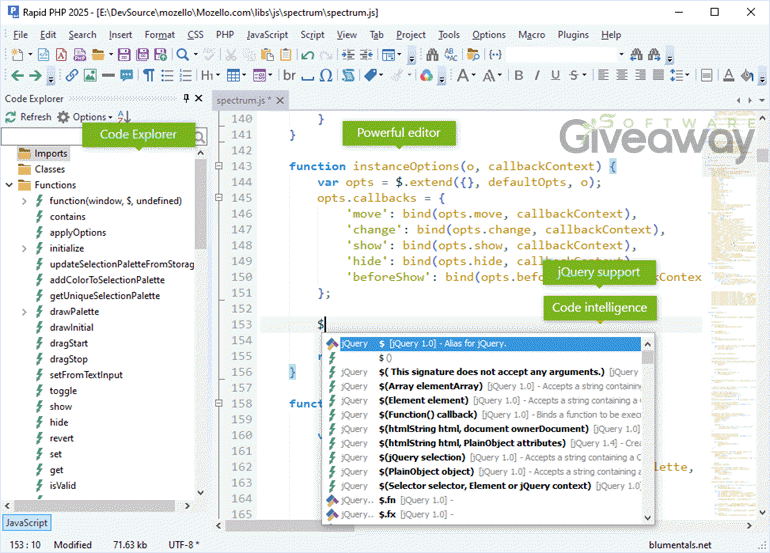This screenshot has height=553, width=770.
Task: Open the Plugins menu
Action: pyautogui.click(x=573, y=35)
